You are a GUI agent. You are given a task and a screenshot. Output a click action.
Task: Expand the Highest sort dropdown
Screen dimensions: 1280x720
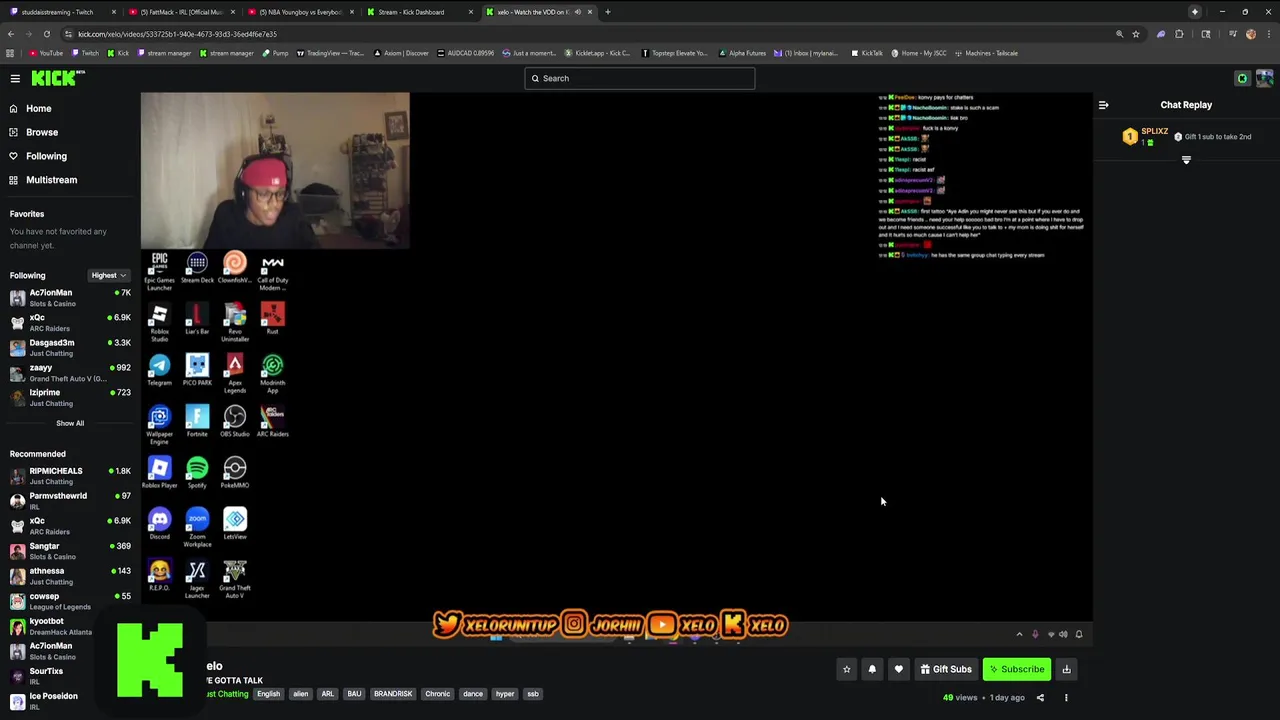tap(108, 275)
